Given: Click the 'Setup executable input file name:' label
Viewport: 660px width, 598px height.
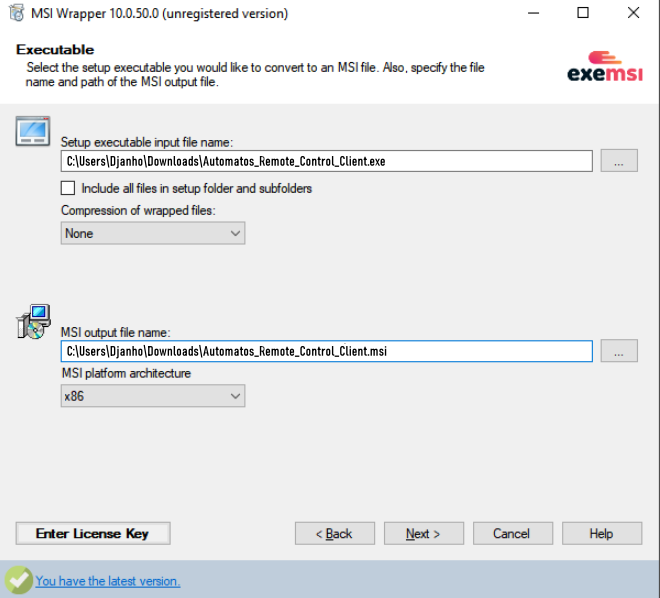Looking at the screenshot, I should click(x=147, y=142).
